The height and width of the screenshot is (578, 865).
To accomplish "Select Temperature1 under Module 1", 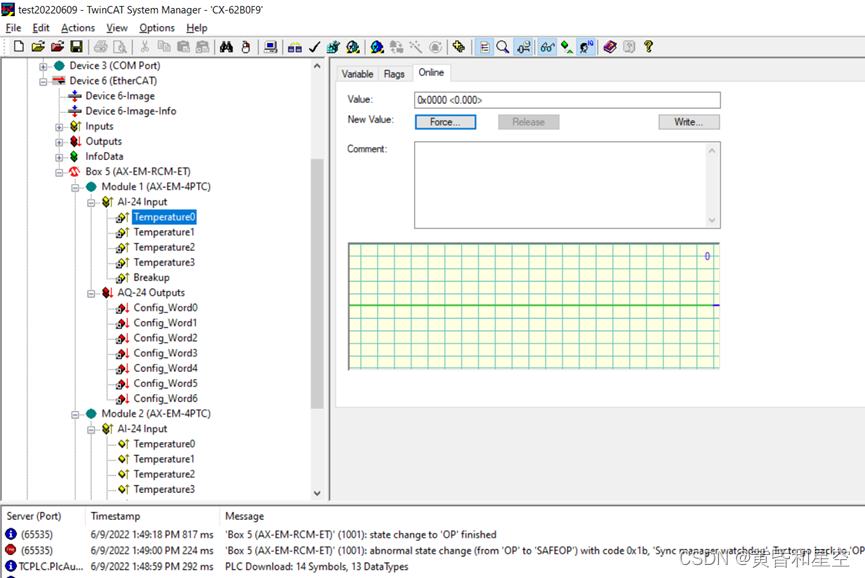I will 164,232.
